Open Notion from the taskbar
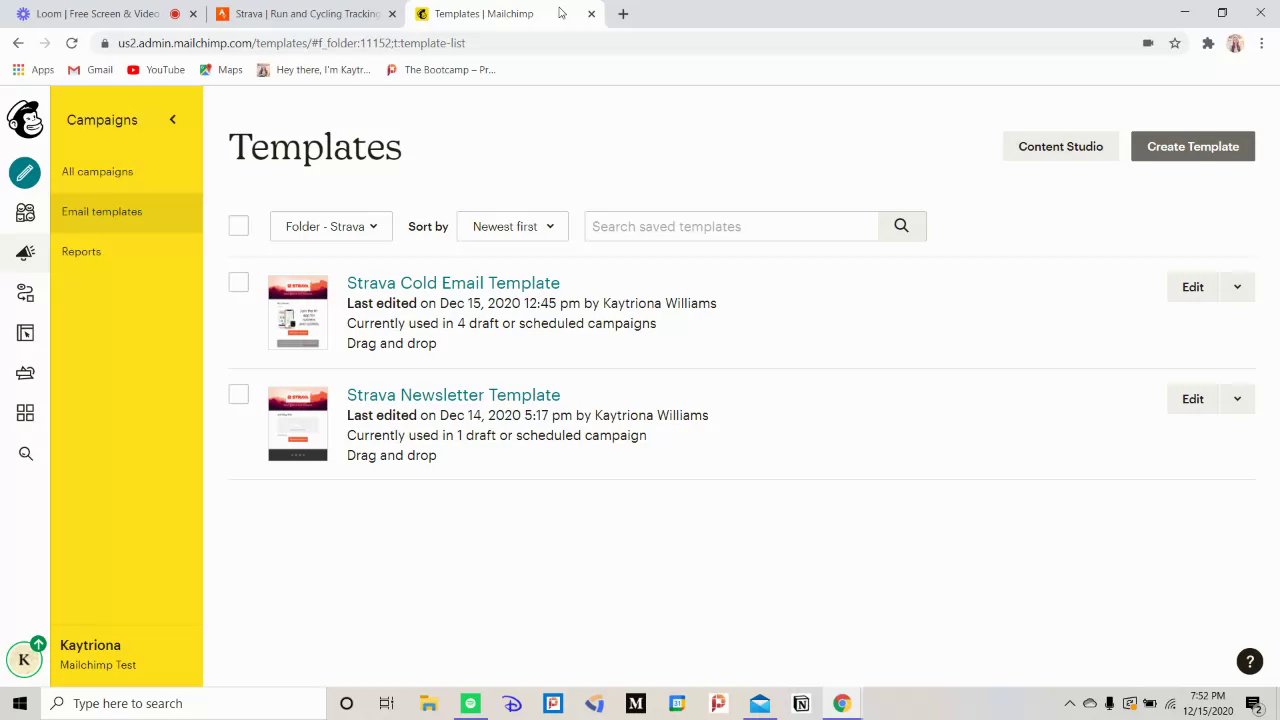 [x=800, y=703]
